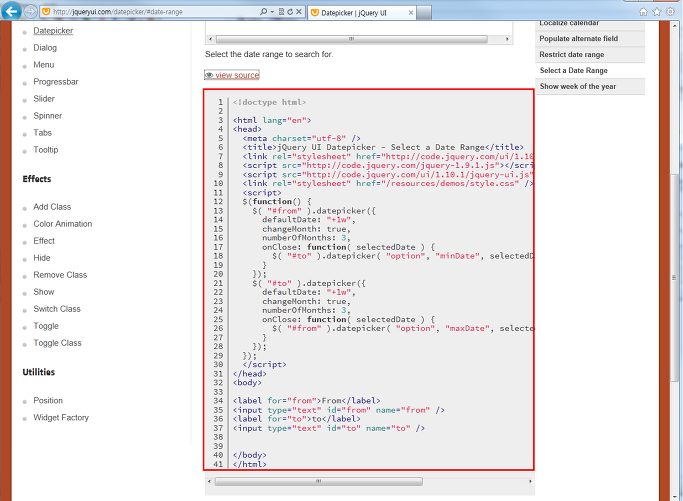Open Favorites star icon

[657, 12]
